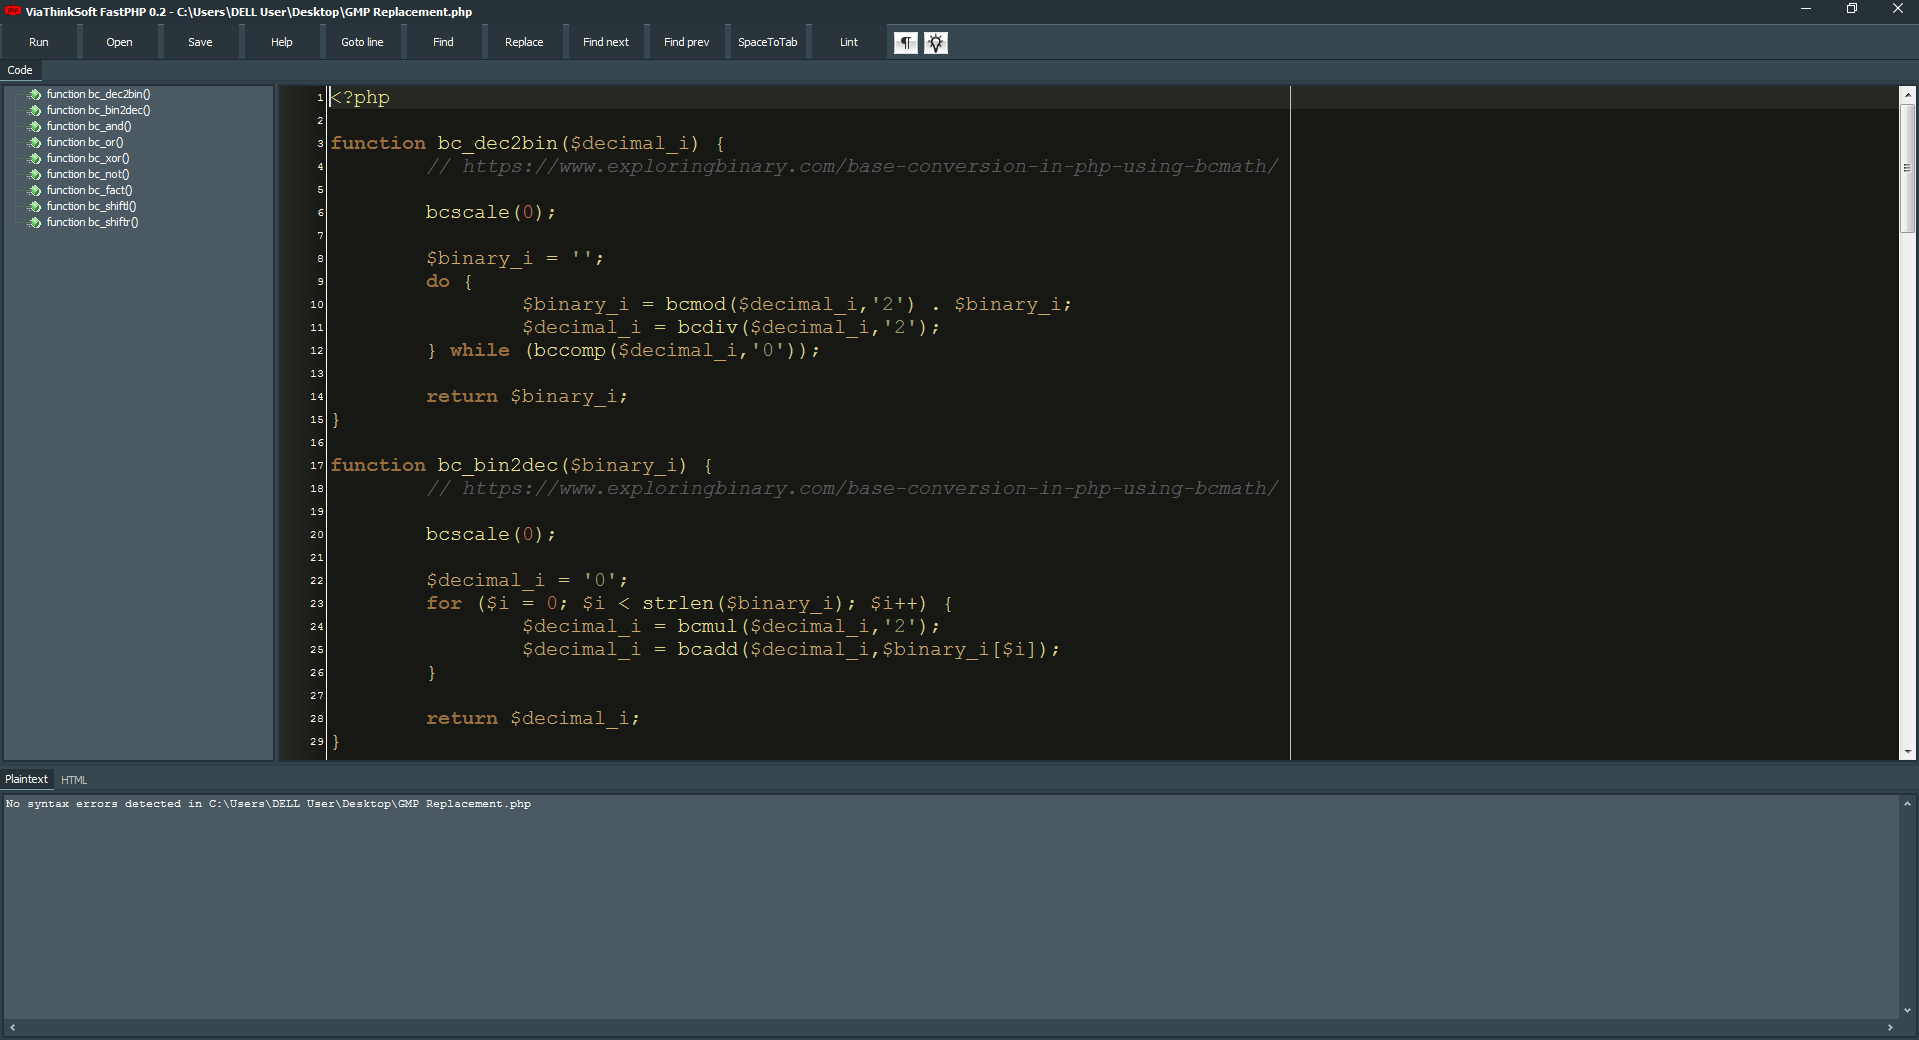Run Lint on the code

[x=849, y=42]
